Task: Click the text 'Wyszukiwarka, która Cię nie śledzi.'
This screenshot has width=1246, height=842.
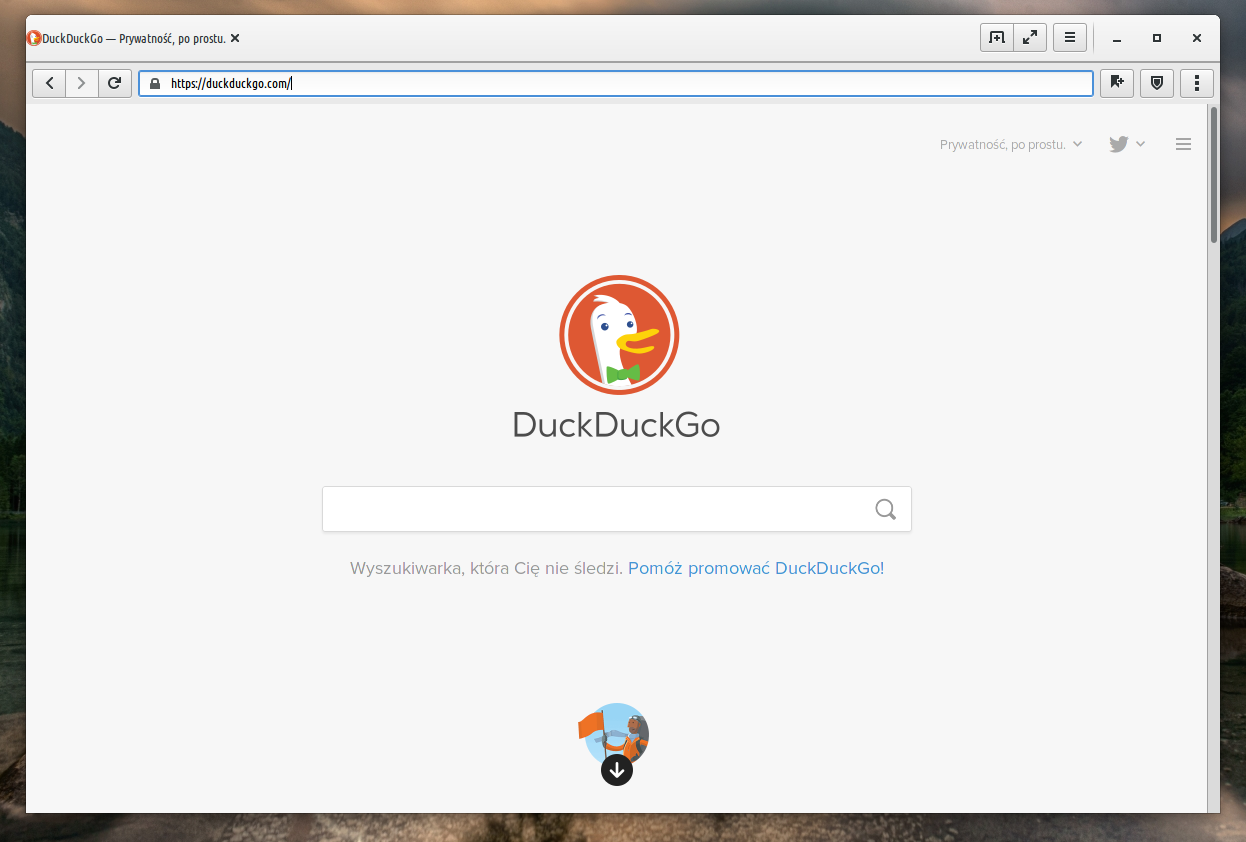Action: (x=487, y=568)
